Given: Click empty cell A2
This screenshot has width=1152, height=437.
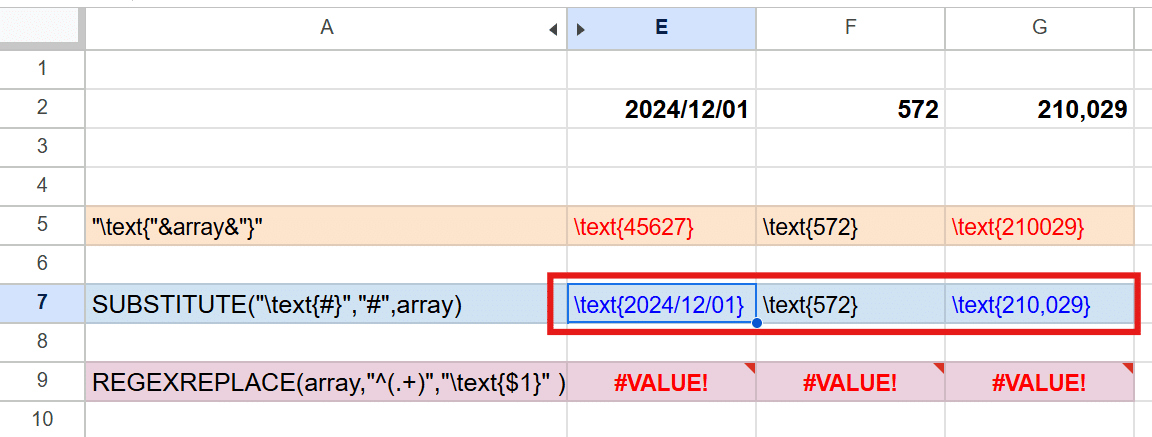Looking at the screenshot, I should tap(326, 109).
